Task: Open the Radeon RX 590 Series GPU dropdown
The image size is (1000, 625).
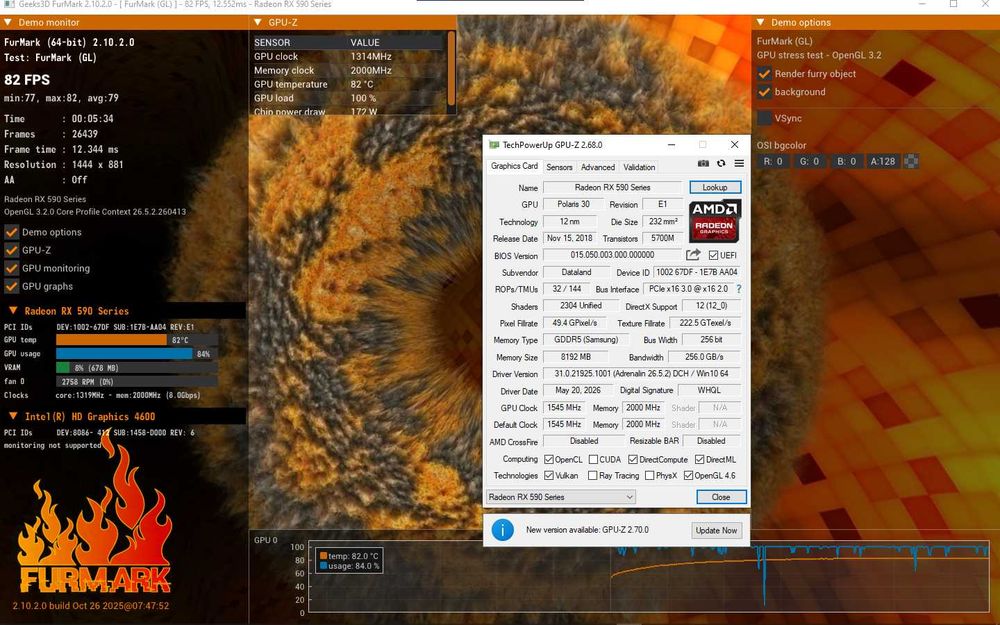Action: coord(561,497)
